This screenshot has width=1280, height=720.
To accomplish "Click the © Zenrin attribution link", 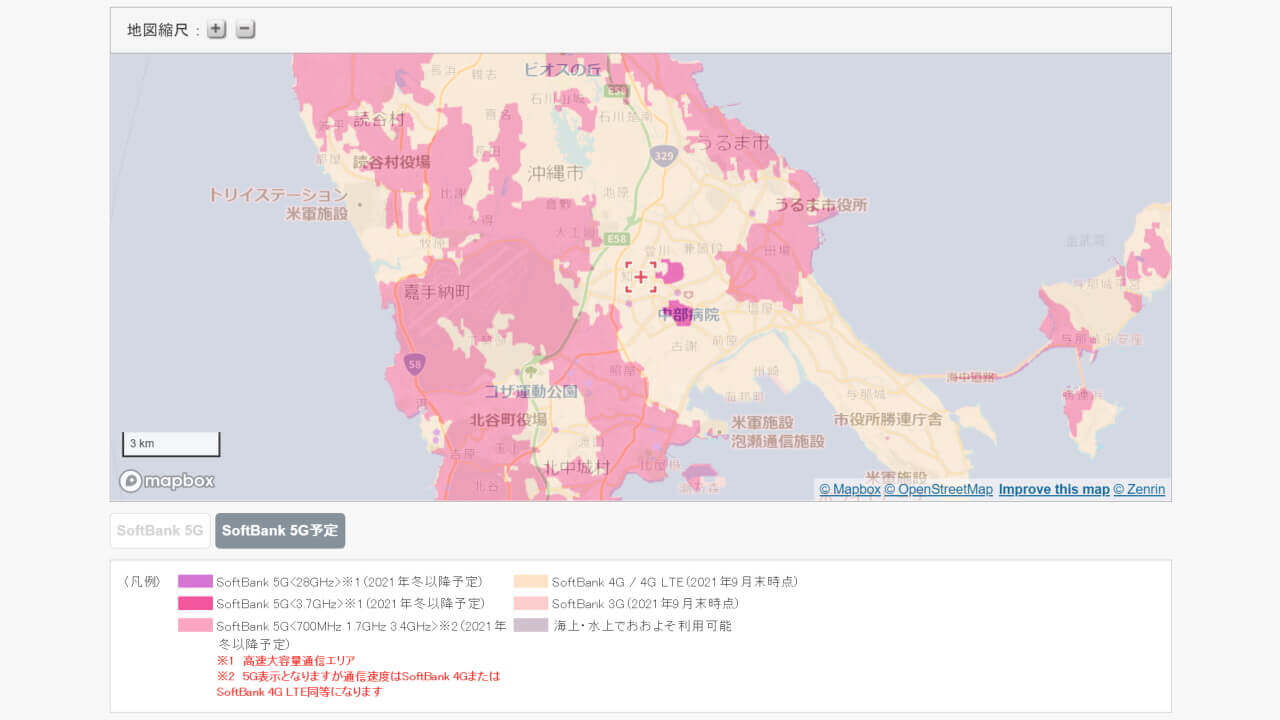I will coord(1139,489).
